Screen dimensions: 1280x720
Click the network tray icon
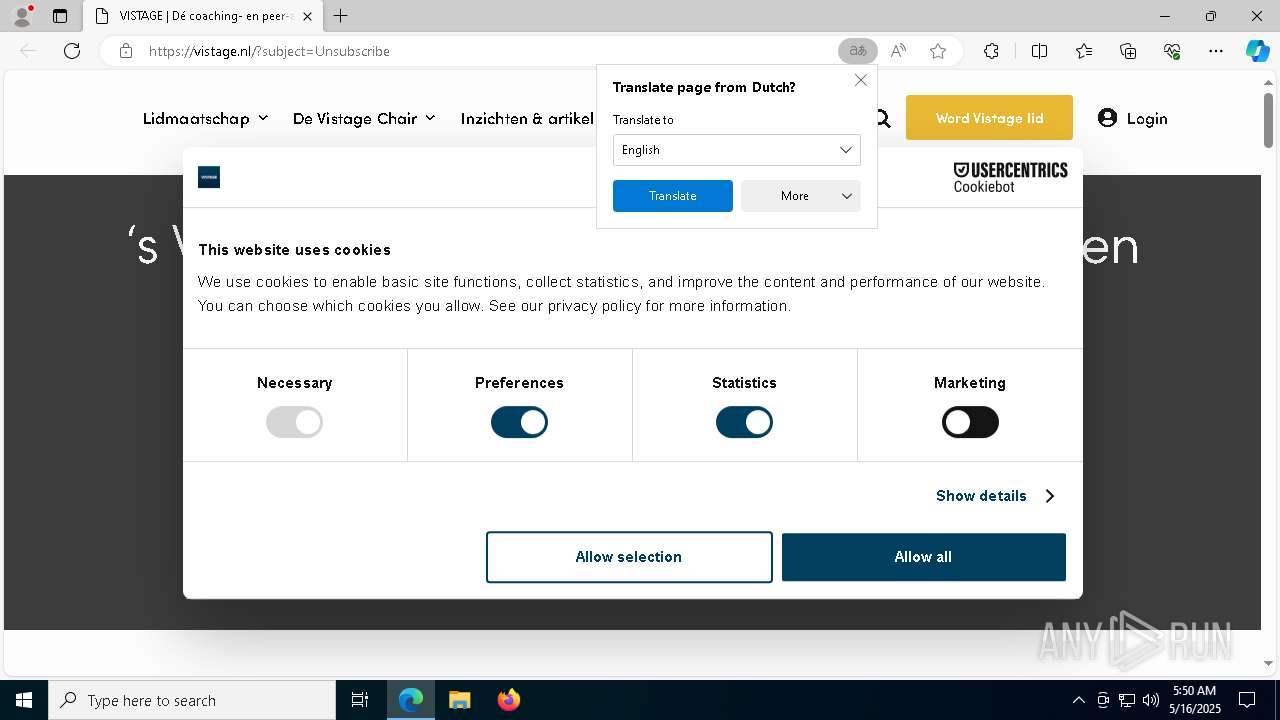coord(1127,700)
